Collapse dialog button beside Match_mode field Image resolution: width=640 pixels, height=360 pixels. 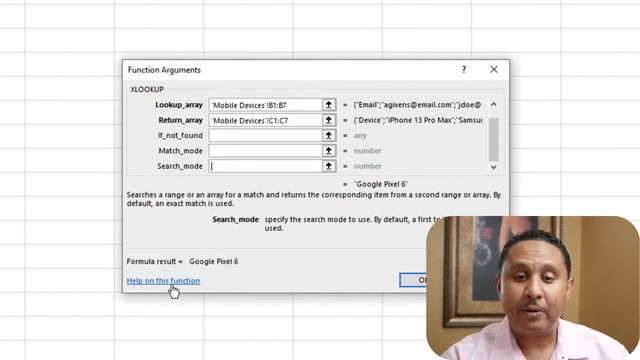[329, 151]
